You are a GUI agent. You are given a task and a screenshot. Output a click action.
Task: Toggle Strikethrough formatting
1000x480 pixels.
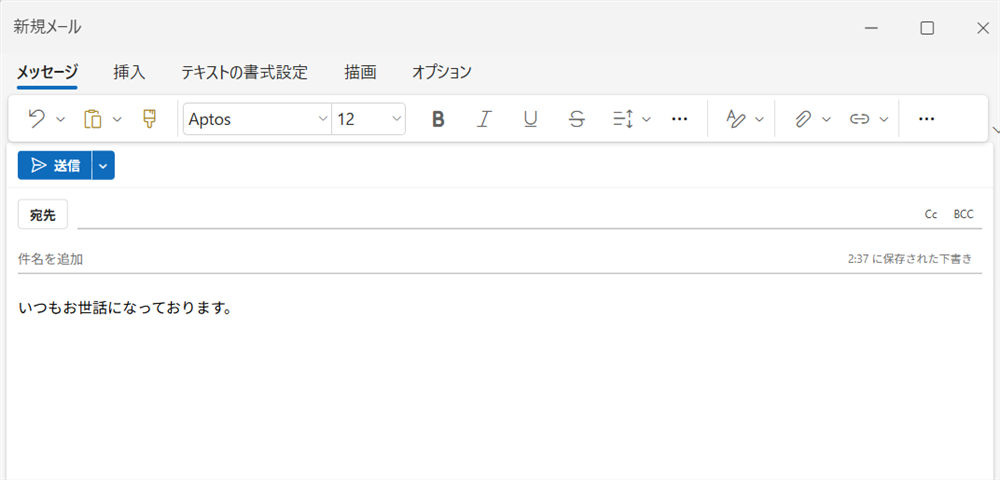(x=576, y=119)
